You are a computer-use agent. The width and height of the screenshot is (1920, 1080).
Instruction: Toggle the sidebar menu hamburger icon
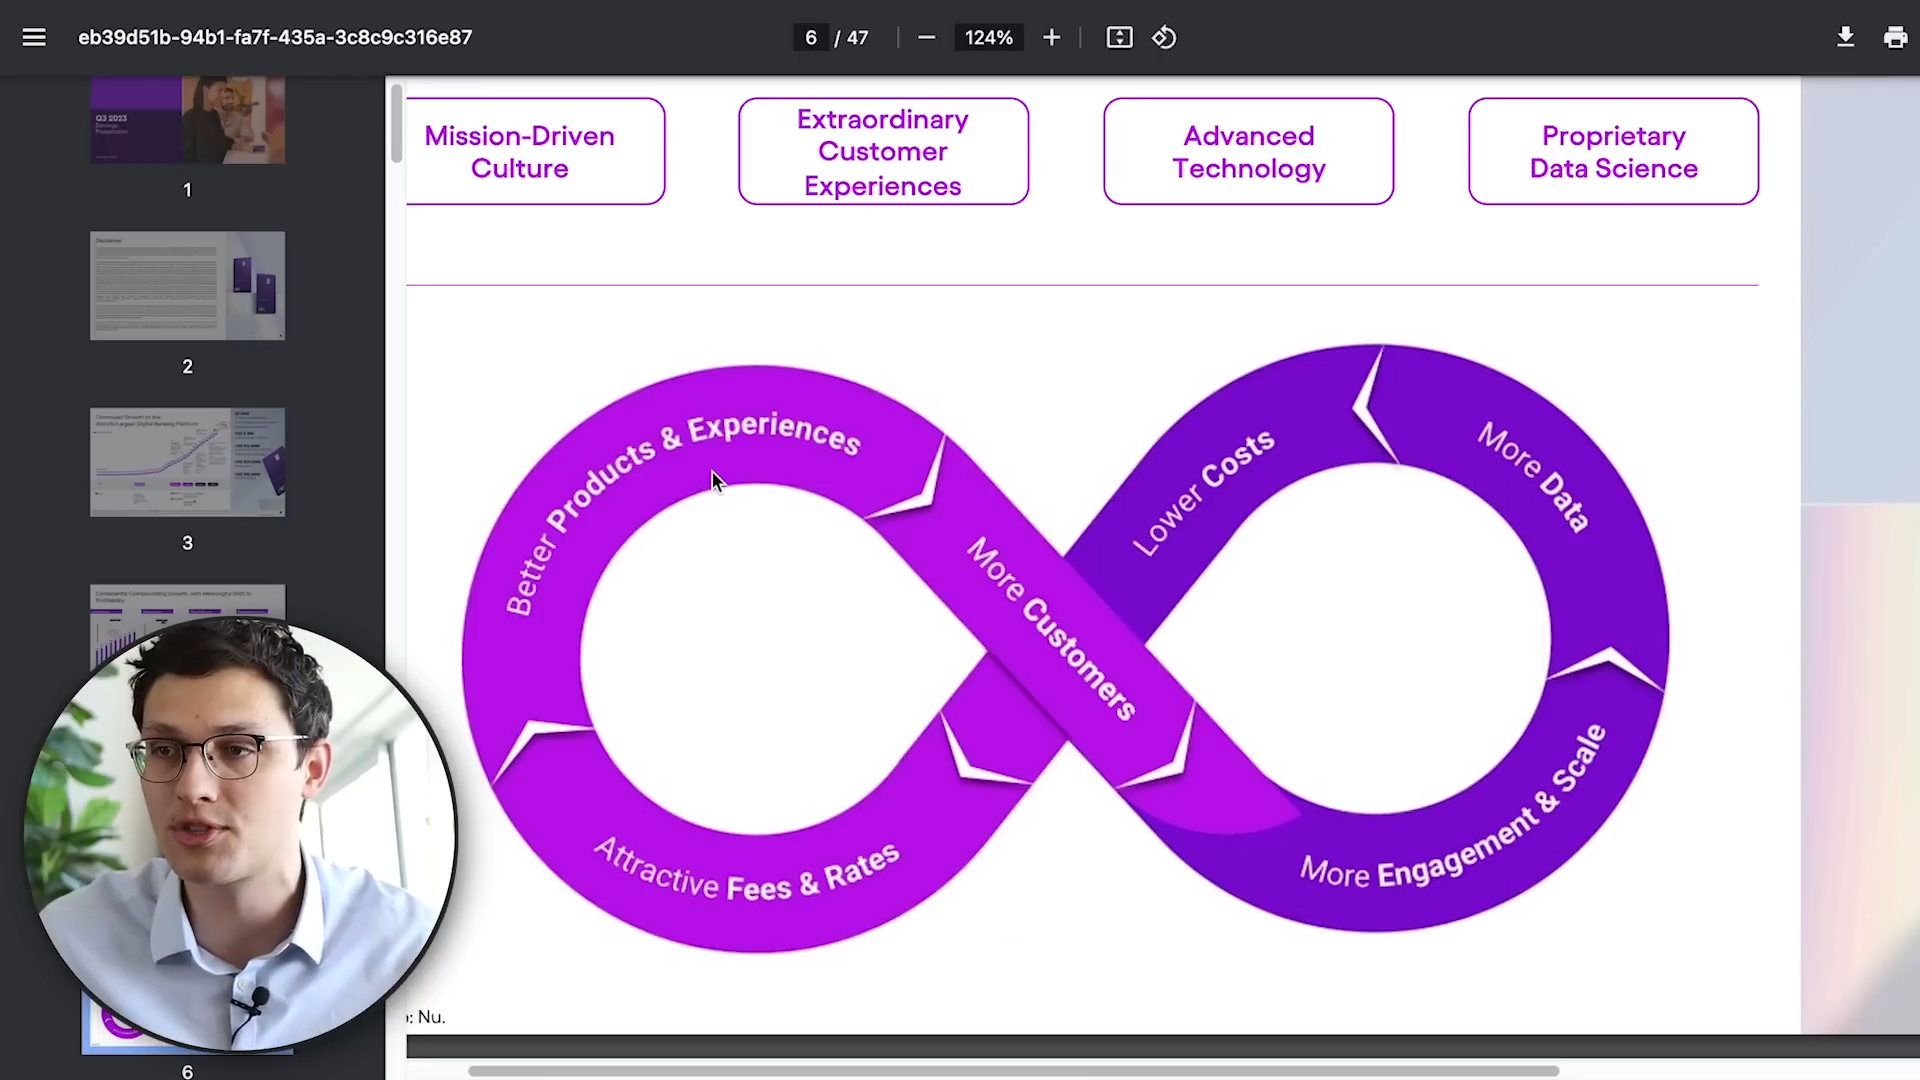(34, 37)
